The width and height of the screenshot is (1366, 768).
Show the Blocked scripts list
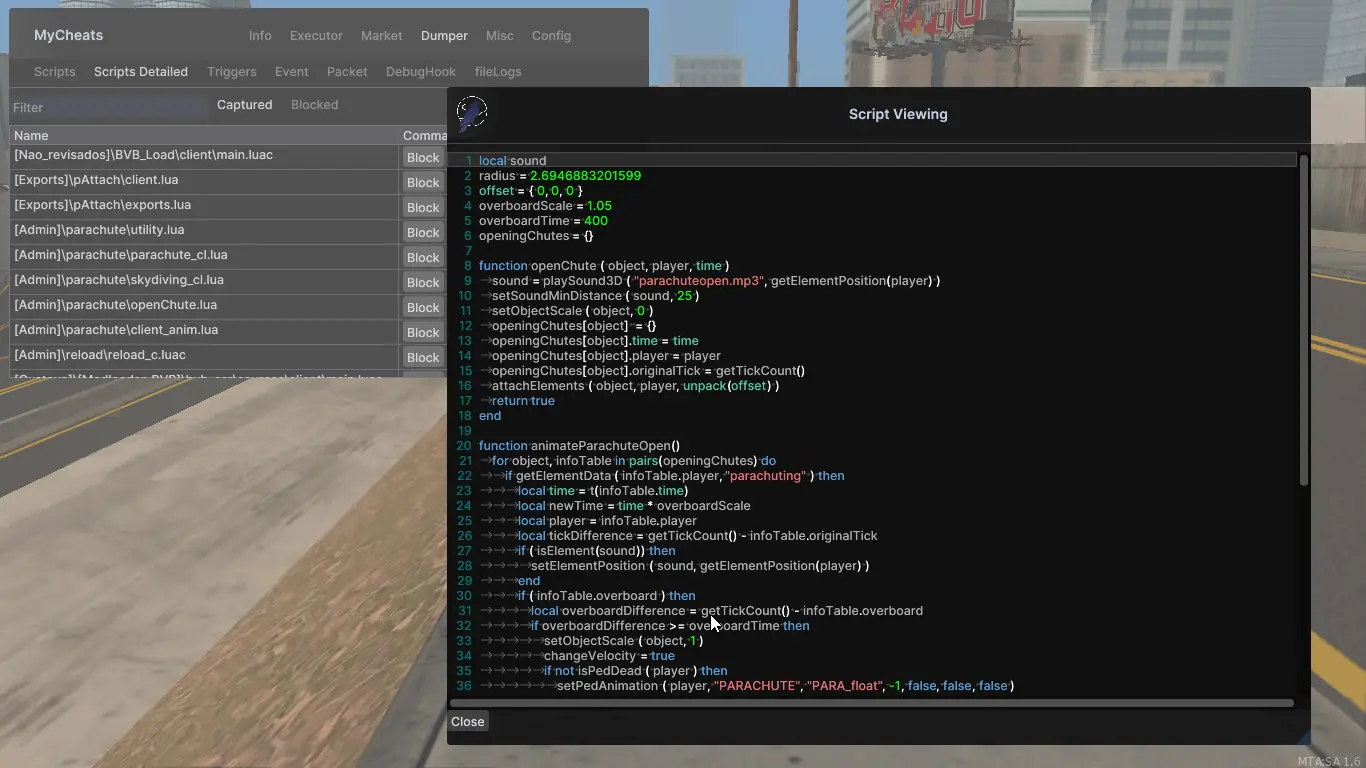tap(314, 104)
